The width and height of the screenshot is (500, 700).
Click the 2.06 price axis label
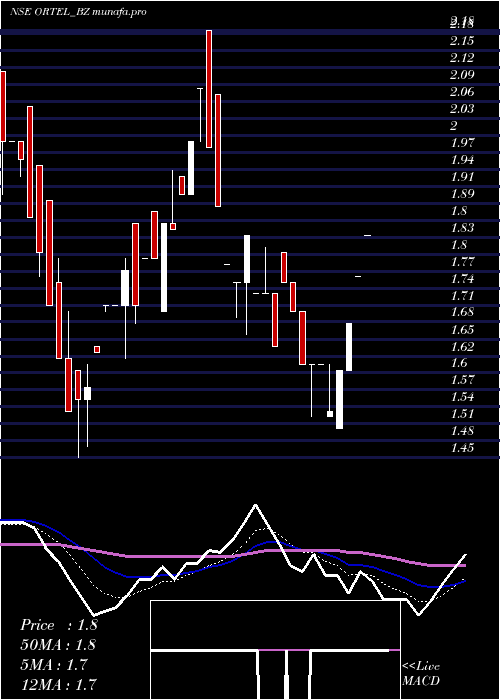462,92
